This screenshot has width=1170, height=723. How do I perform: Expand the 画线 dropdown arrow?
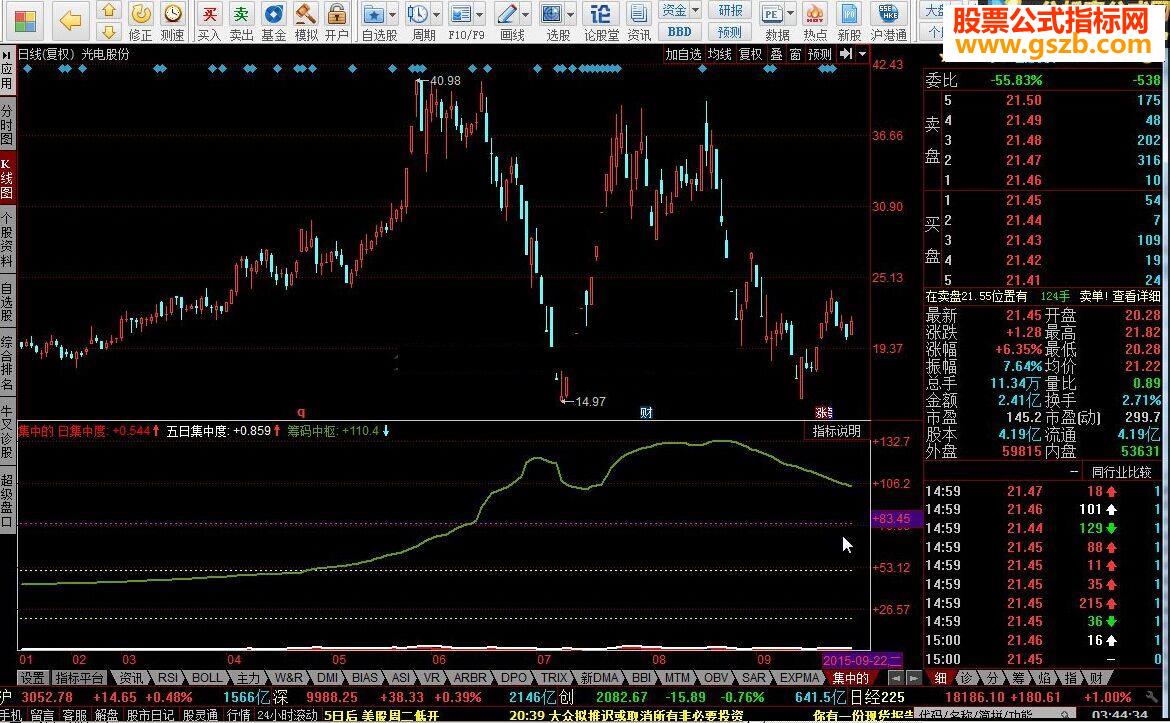pyautogui.click(x=525, y=15)
